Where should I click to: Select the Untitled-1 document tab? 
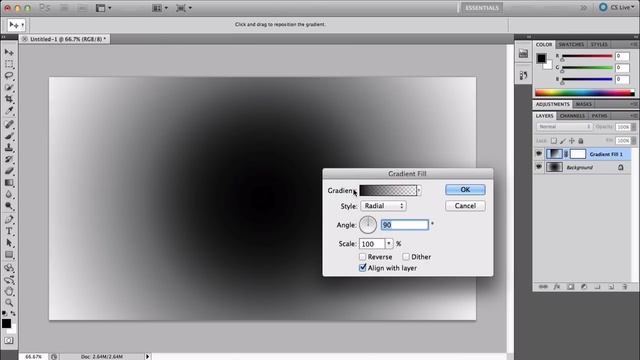coord(64,39)
